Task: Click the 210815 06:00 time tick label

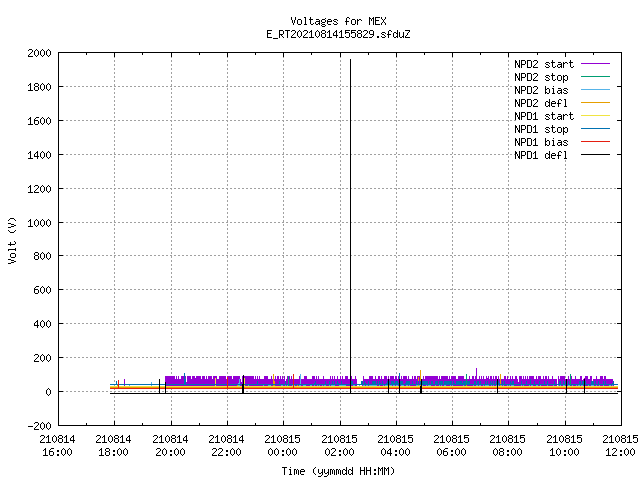Action: coord(451,446)
